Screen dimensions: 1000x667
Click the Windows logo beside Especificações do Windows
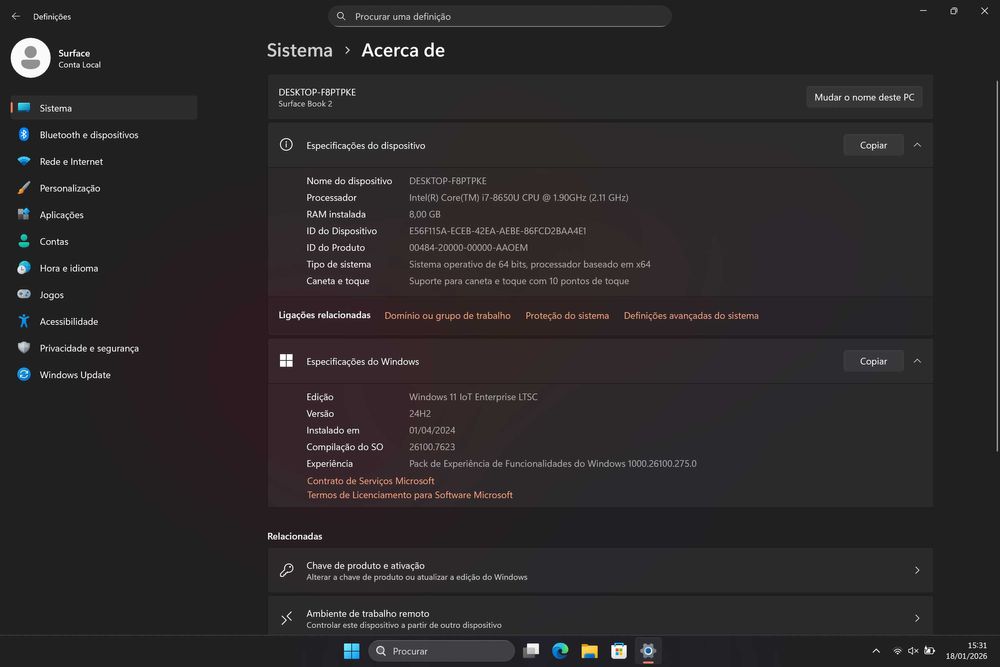[x=286, y=361]
